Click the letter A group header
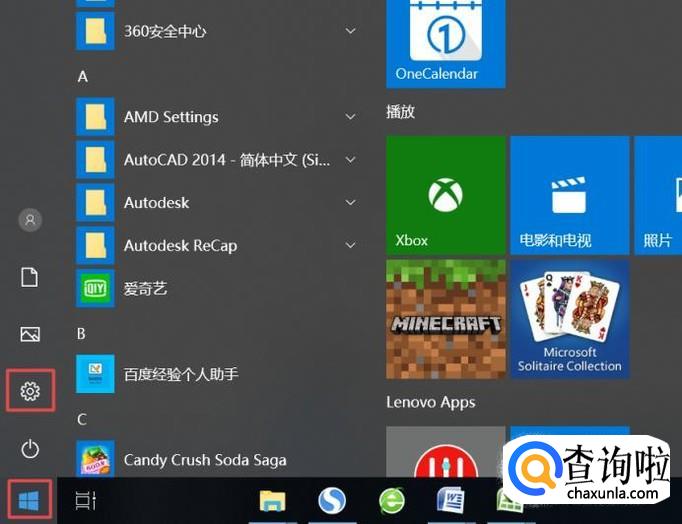 [x=82, y=76]
